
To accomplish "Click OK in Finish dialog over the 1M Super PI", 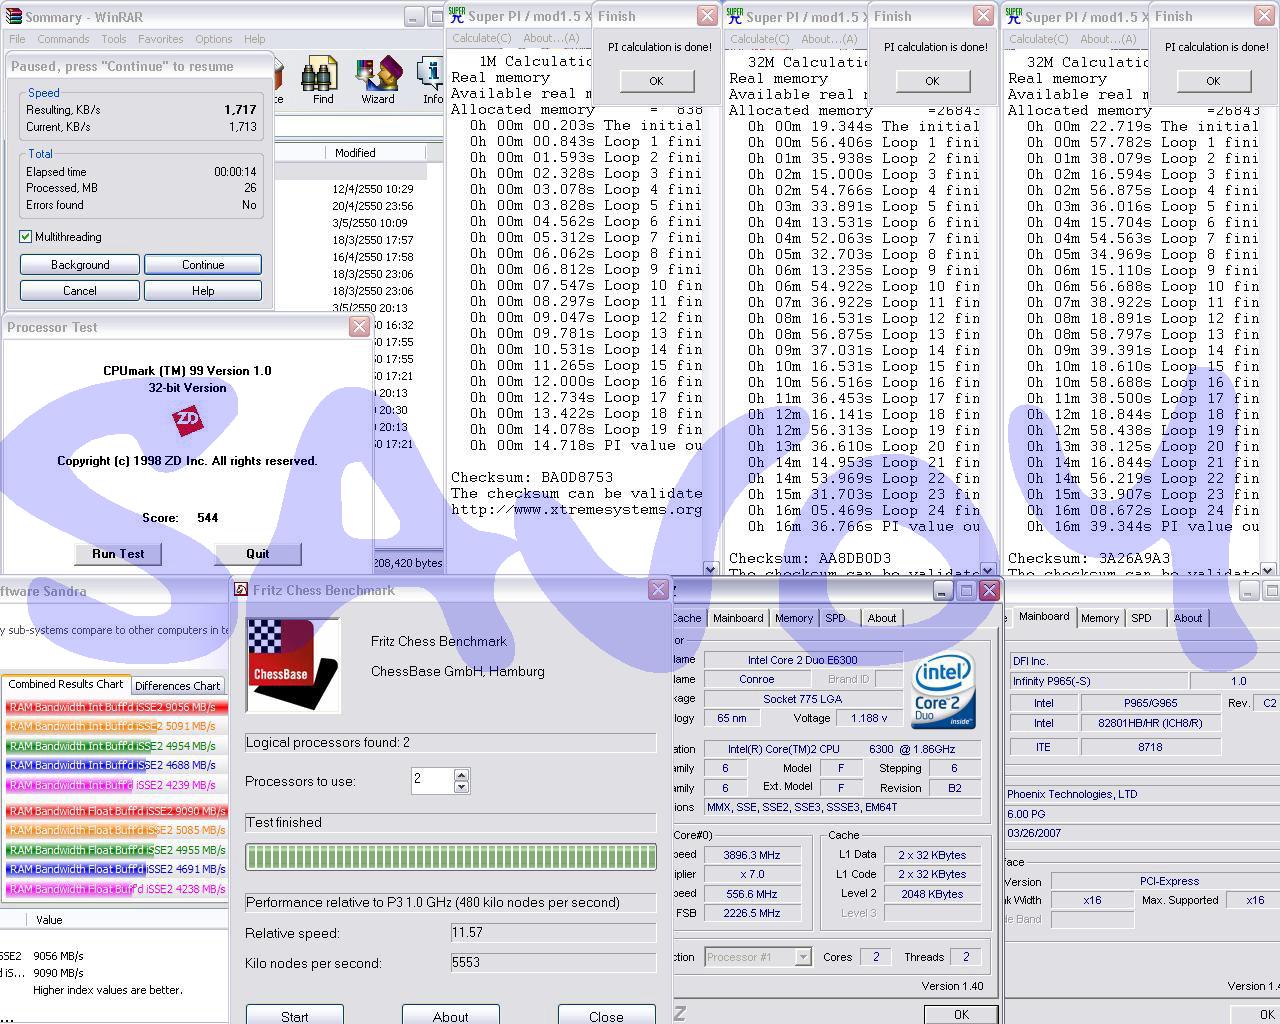I will pyautogui.click(x=656, y=81).
